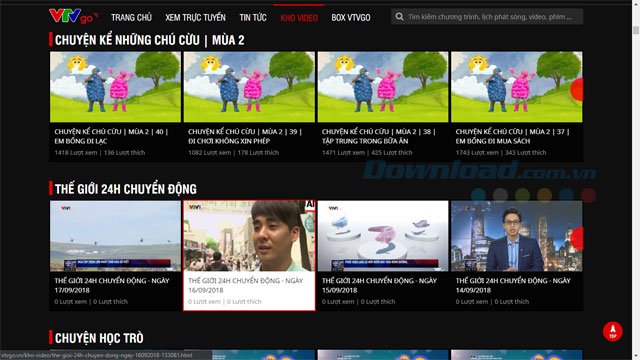Click title Thế giới 24h chuyển động ngày 17/09/2018
Image resolution: width=640 pixels, height=360 pixels.
[112, 285]
